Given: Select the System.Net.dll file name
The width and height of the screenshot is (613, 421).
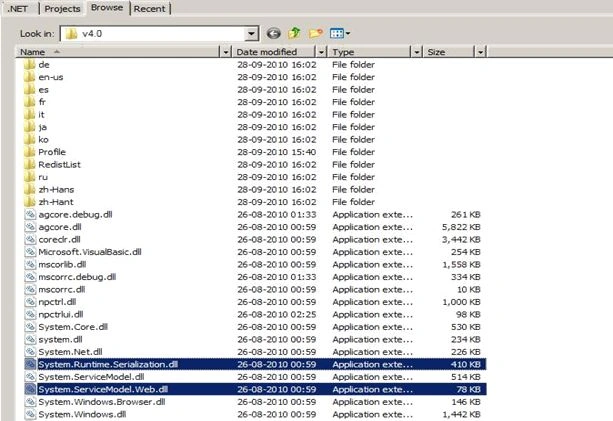Looking at the screenshot, I should click(x=70, y=352).
